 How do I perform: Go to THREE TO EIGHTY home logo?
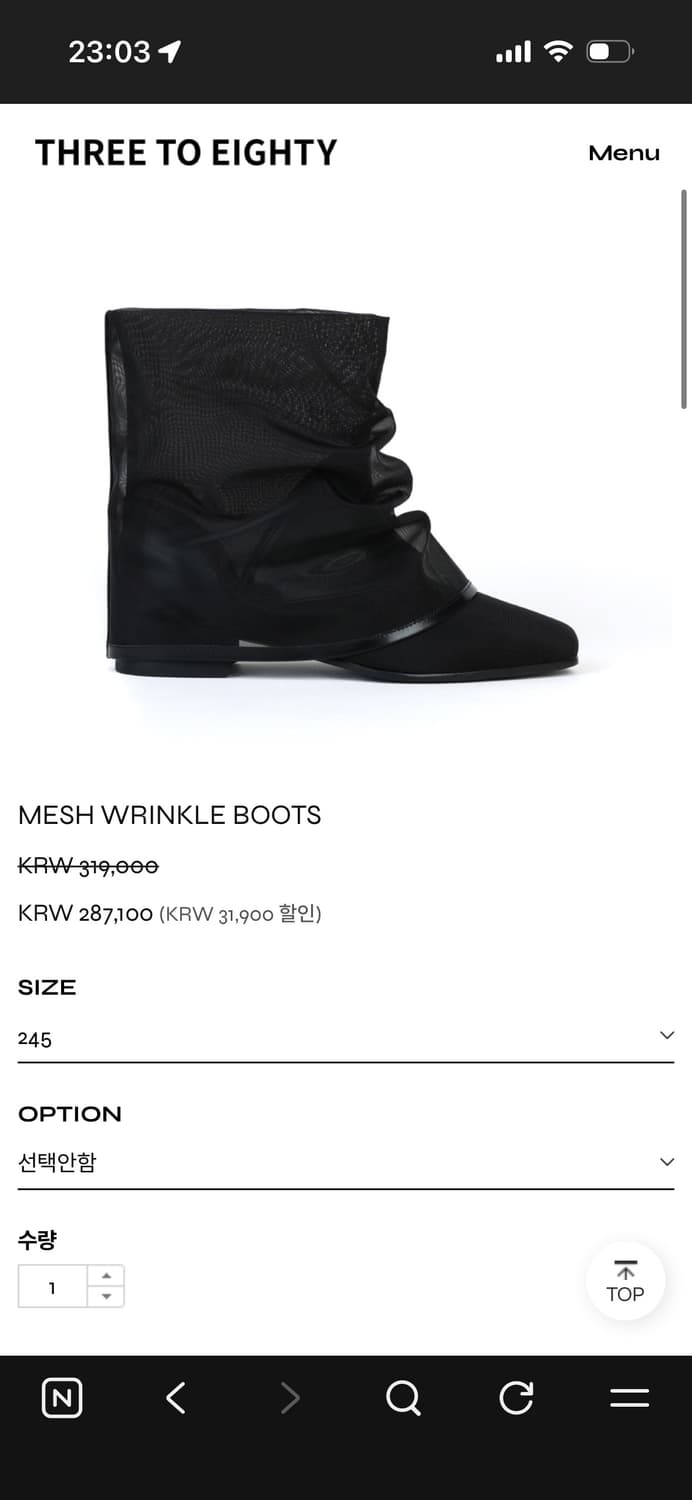[186, 153]
